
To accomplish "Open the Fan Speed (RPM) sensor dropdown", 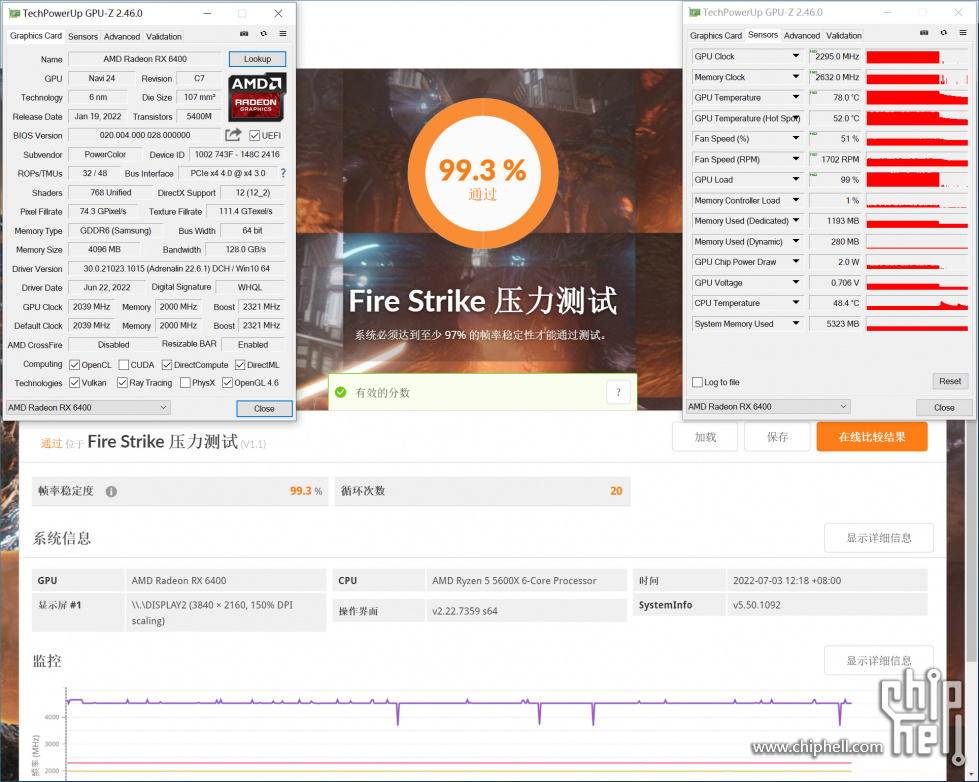I will [796, 159].
